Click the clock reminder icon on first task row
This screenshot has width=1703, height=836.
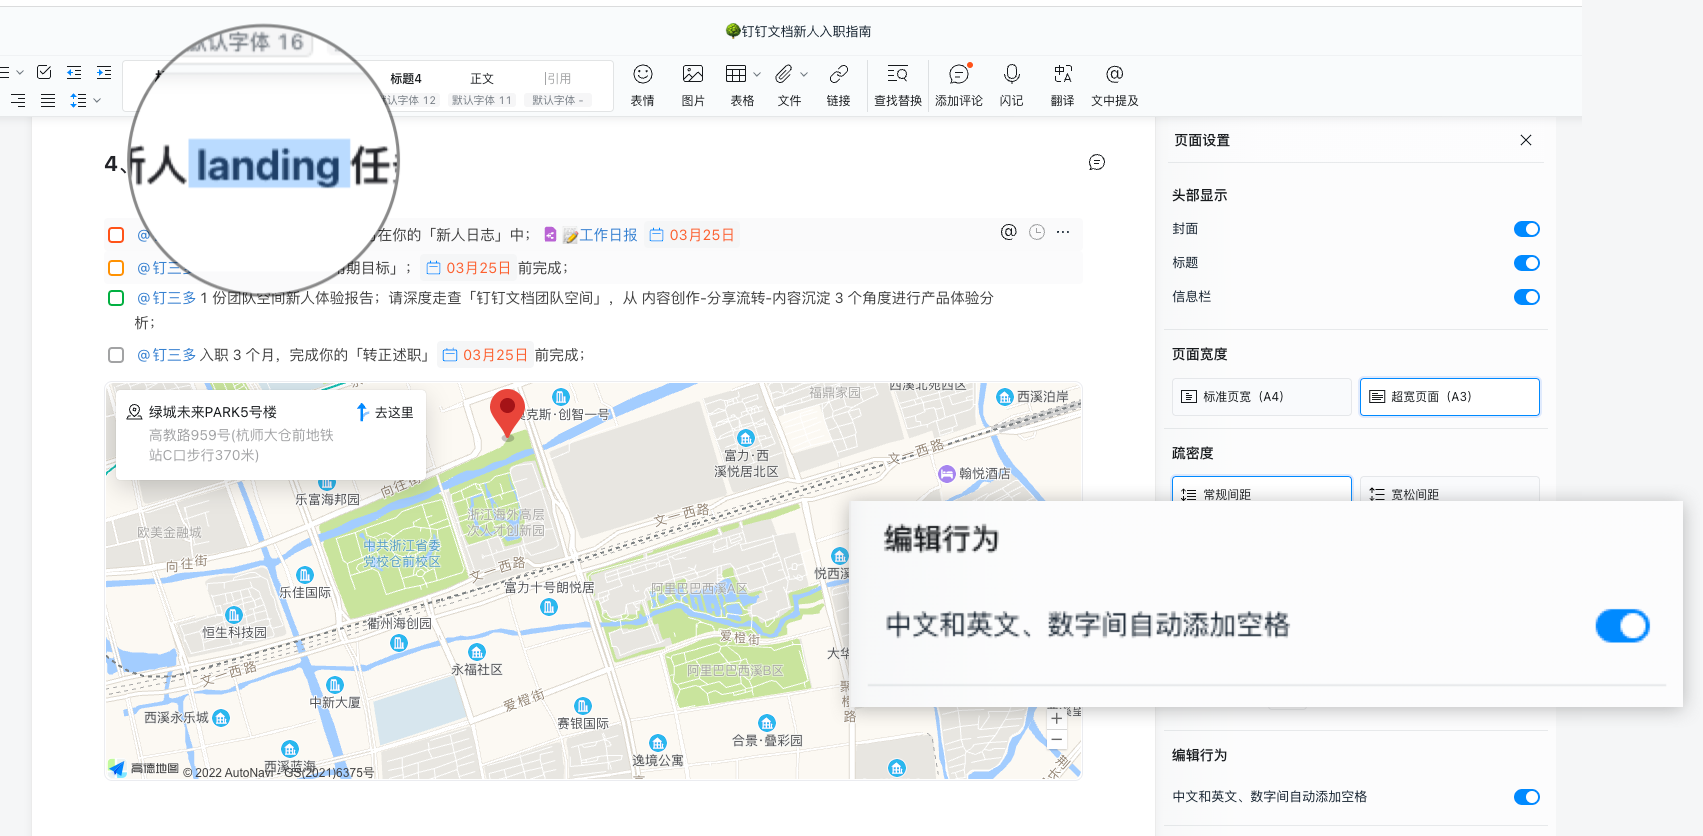(1037, 232)
